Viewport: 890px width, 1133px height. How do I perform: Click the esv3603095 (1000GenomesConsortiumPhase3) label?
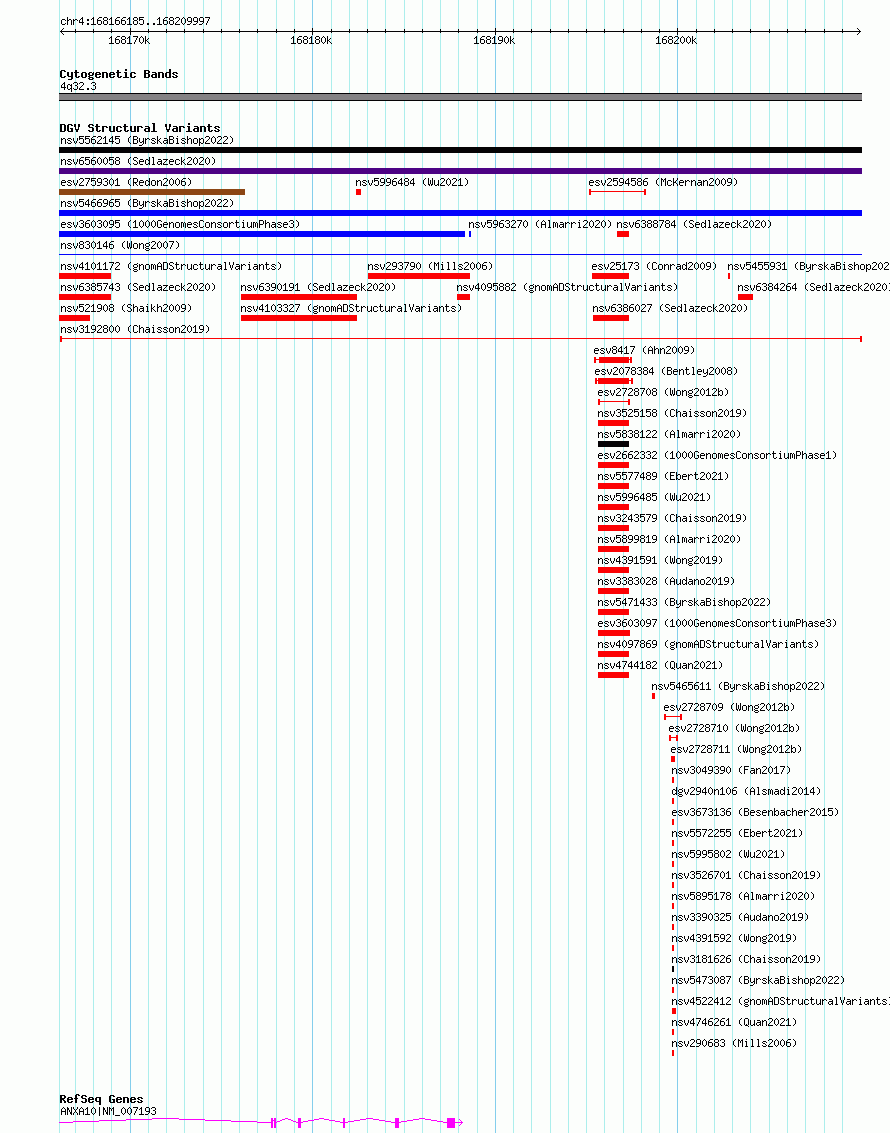coord(180,224)
